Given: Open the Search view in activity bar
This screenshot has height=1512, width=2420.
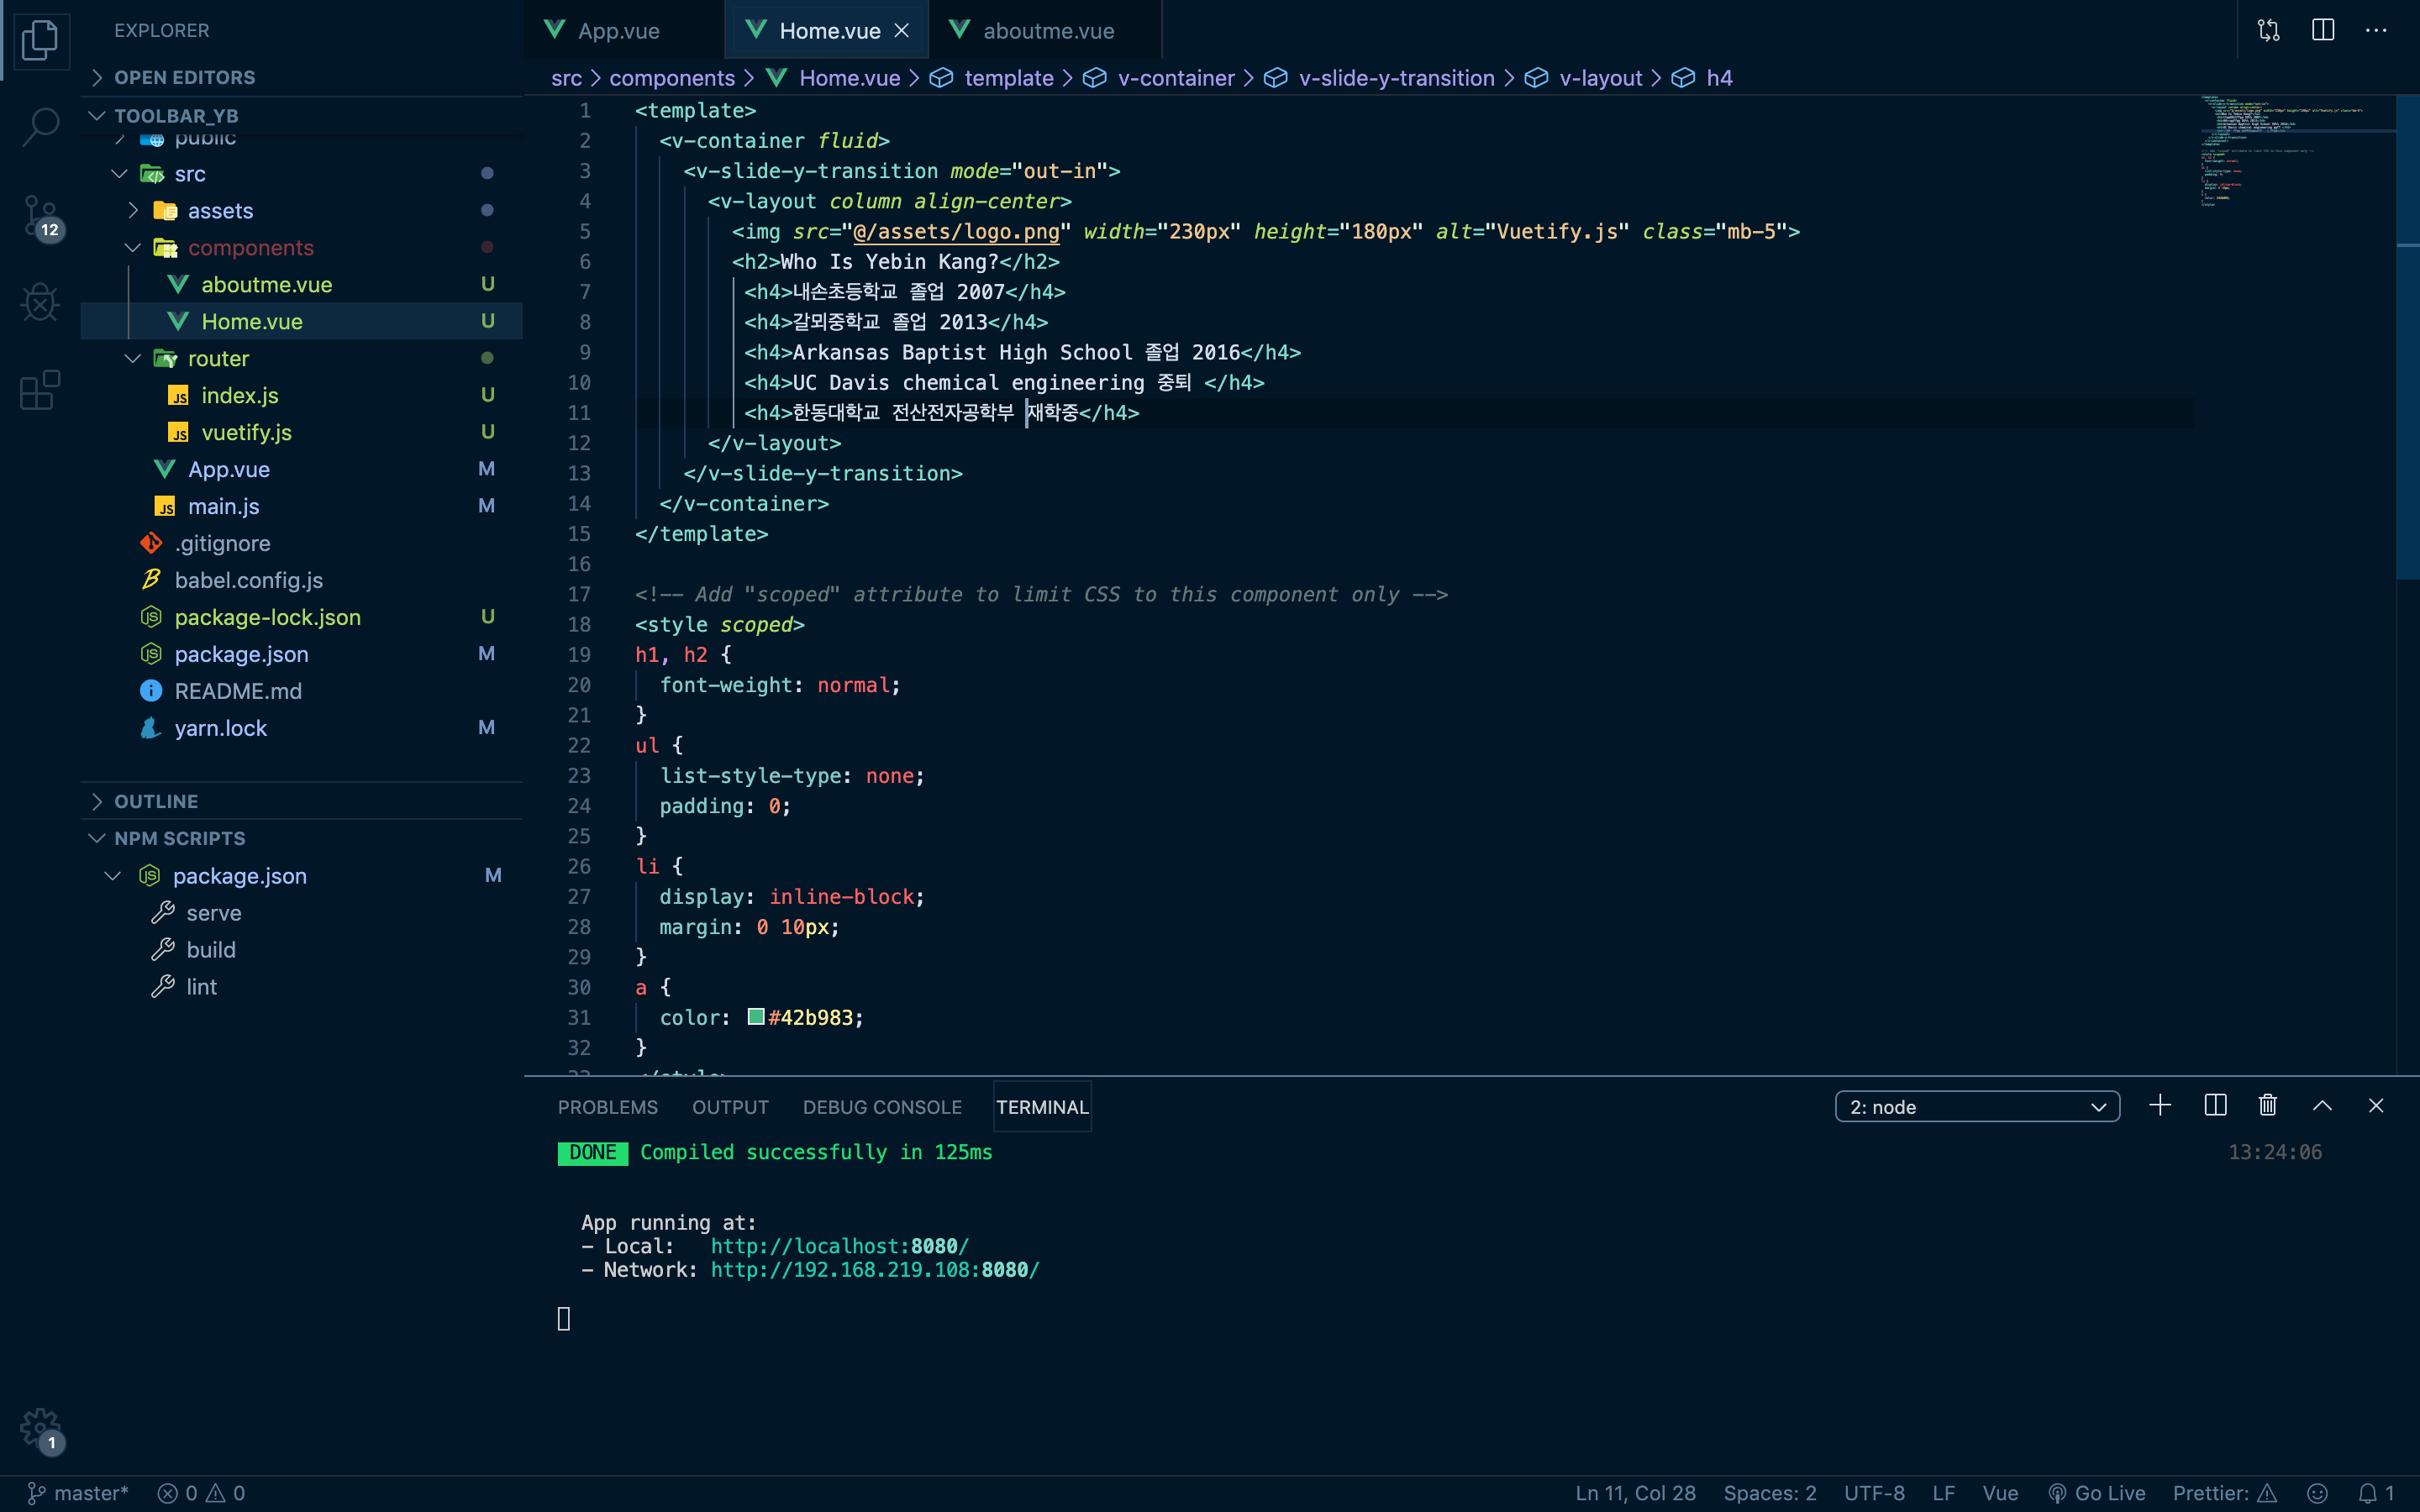Looking at the screenshot, I should (x=40, y=127).
